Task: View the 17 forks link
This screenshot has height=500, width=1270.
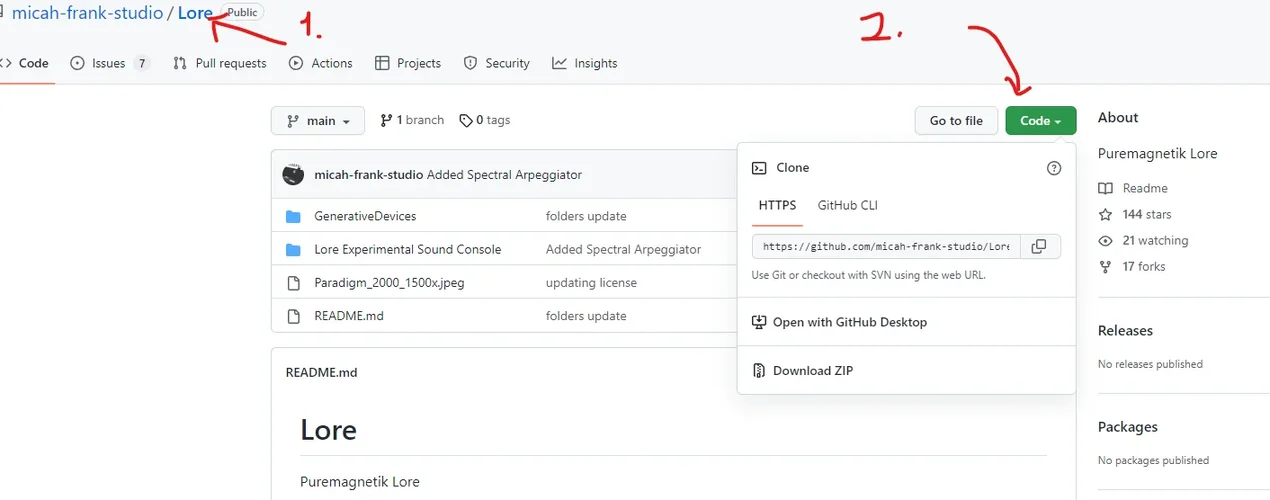Action: click(1132, 266)
